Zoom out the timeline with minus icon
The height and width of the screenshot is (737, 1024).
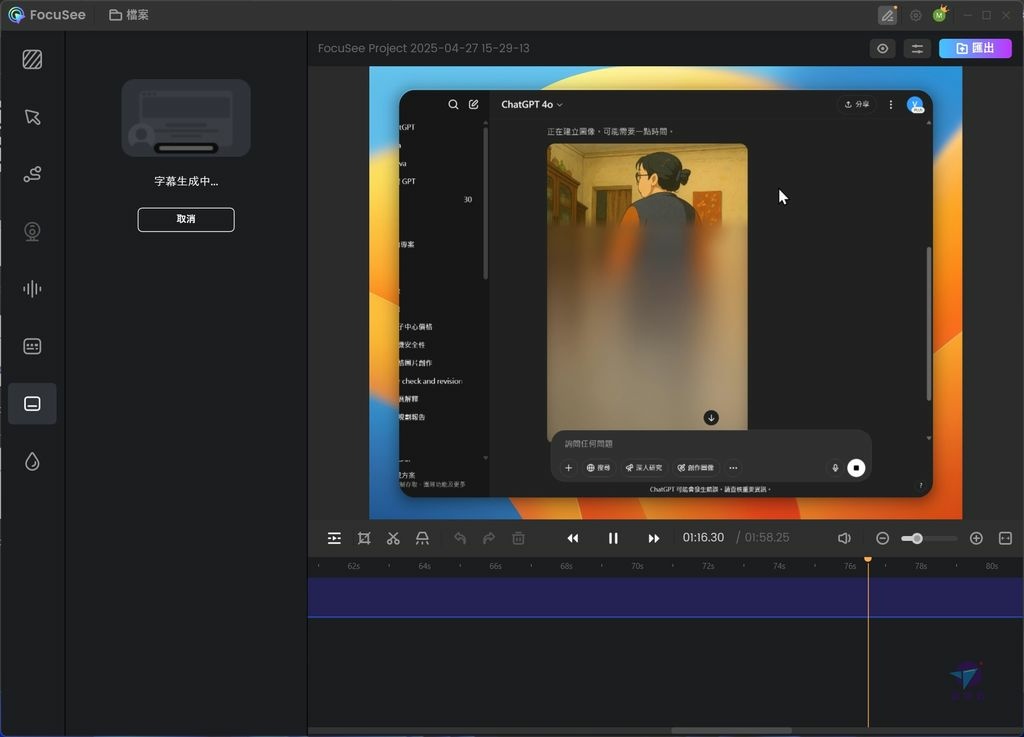click(882, 538)
